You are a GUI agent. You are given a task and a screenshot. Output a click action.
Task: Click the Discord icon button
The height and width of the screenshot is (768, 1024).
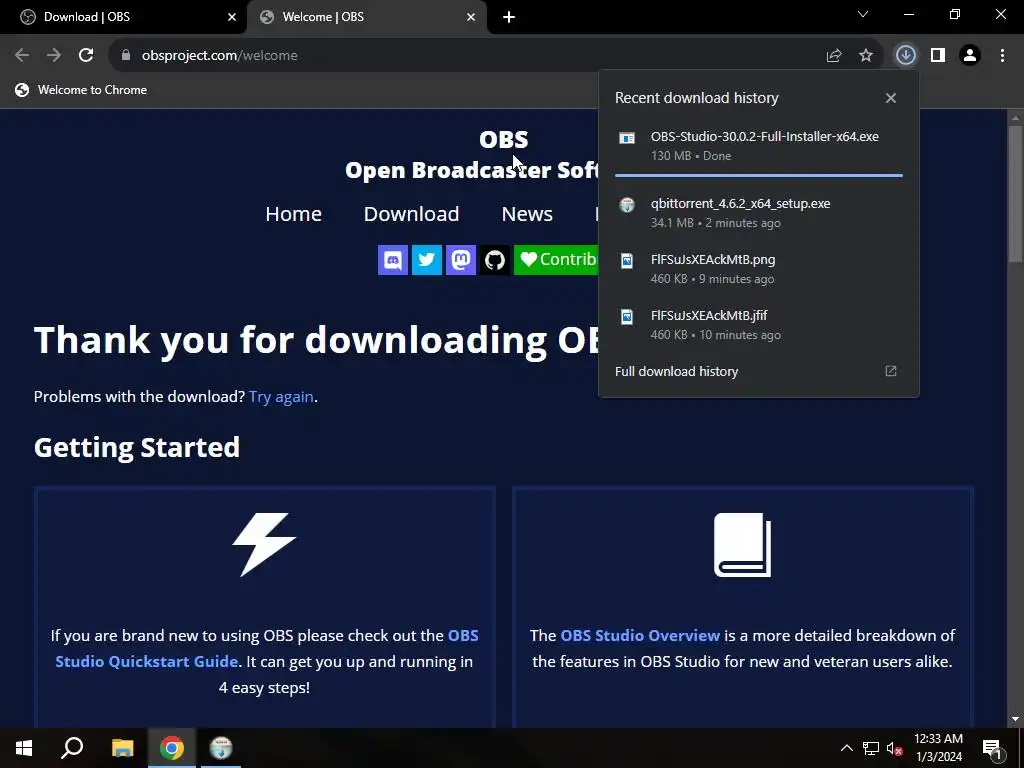(x=392, y=260)
